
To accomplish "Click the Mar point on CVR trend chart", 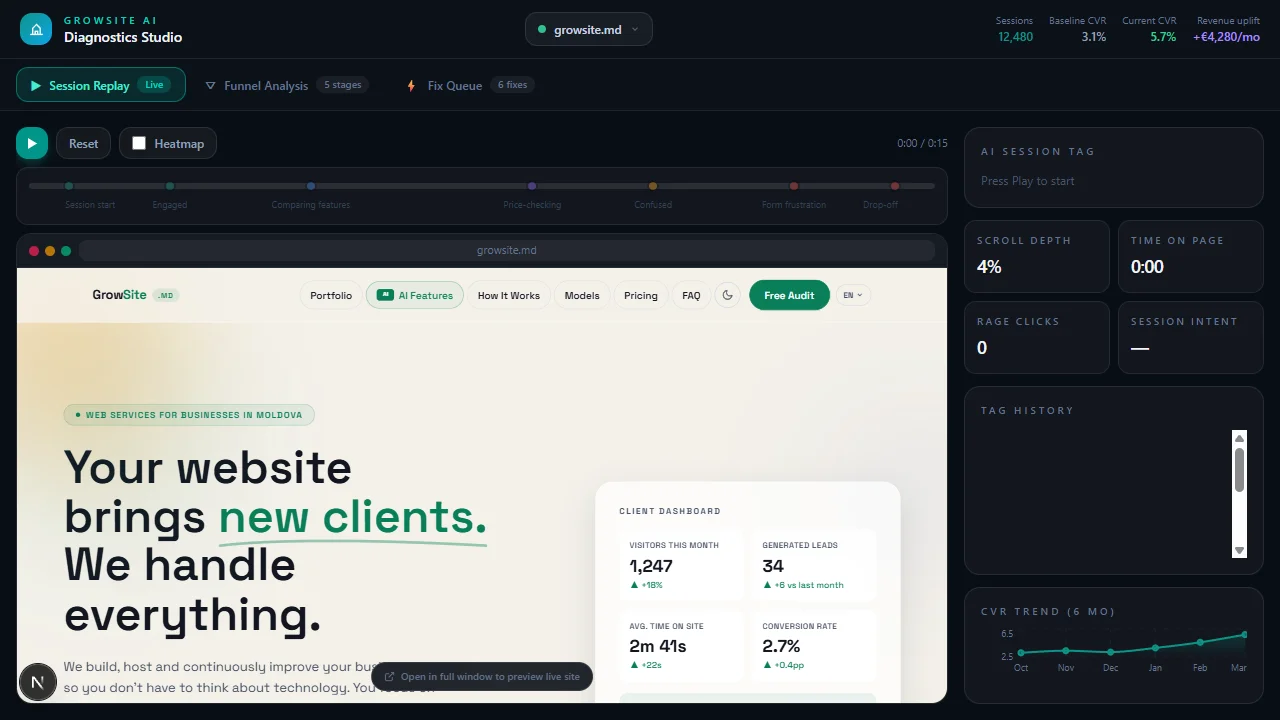I will tap(1245, 634).
